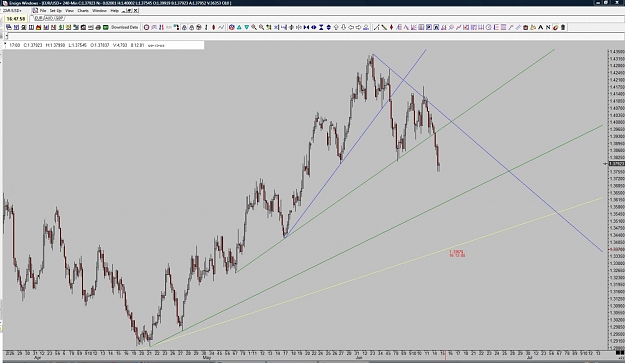Switch to the GBP chart tab
Image resolution: width=625 pixels, height=363 pixels.
[59, 18]
